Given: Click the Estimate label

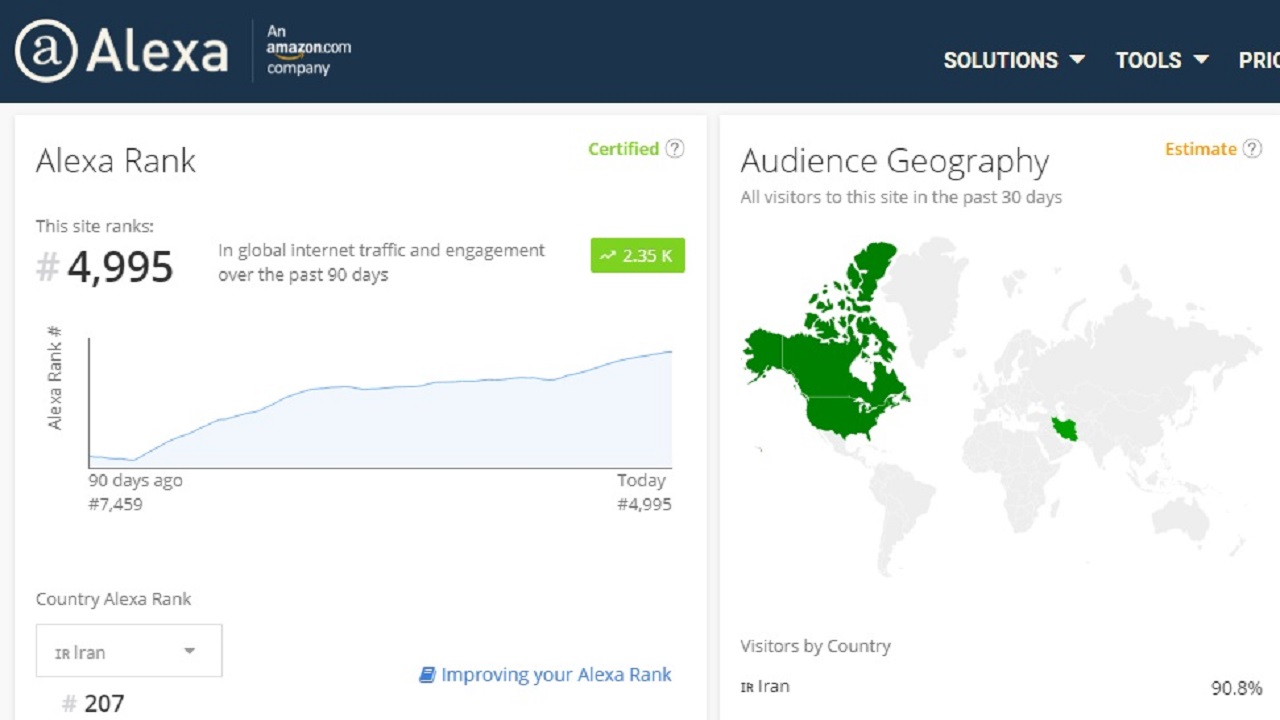Looking at the screenshot, I should [x=1201, y=149].
